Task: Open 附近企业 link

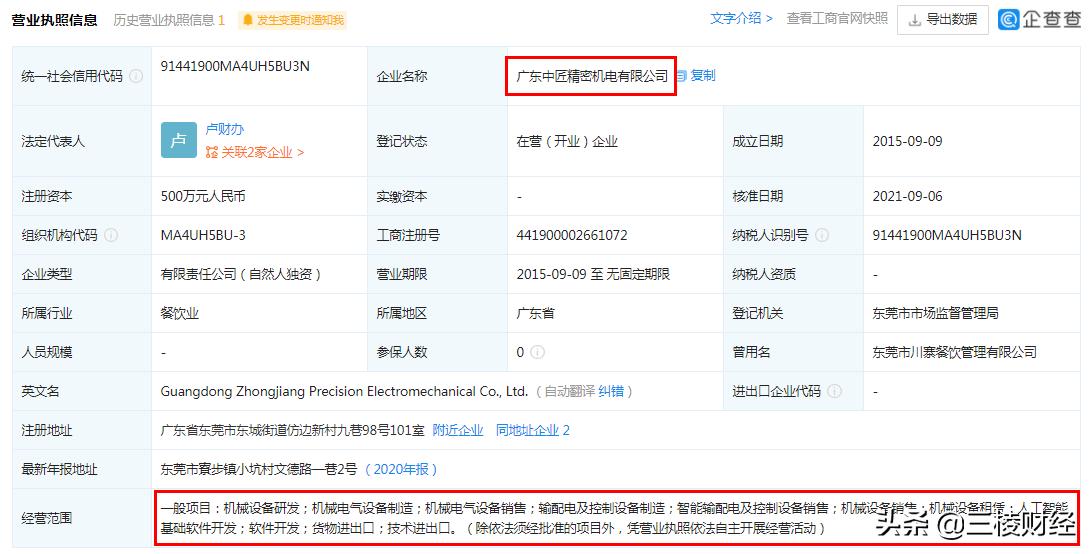Action: 458,431
